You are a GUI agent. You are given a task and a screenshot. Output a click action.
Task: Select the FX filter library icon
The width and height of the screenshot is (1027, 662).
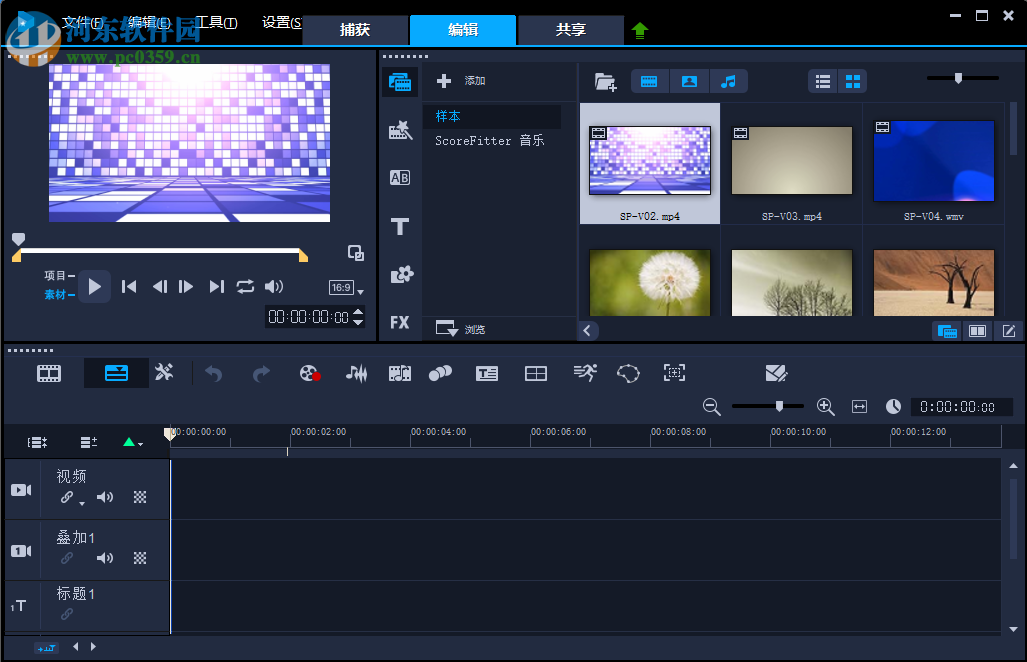point(400,322)
